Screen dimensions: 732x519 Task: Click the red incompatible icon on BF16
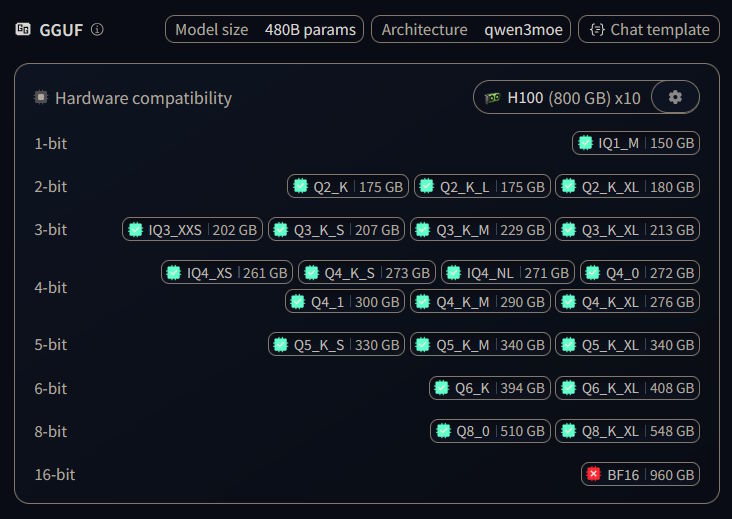click(x=594, y=474)
